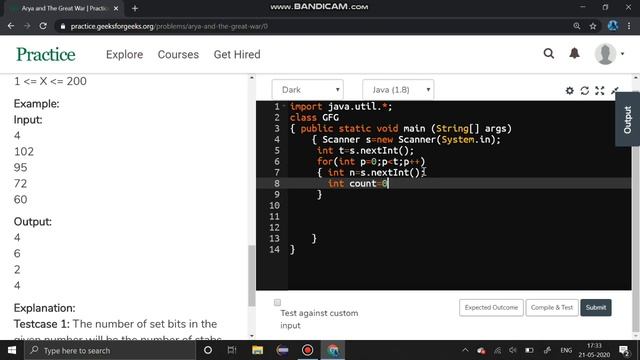Open user account avatar menu

tap(609, 54)
